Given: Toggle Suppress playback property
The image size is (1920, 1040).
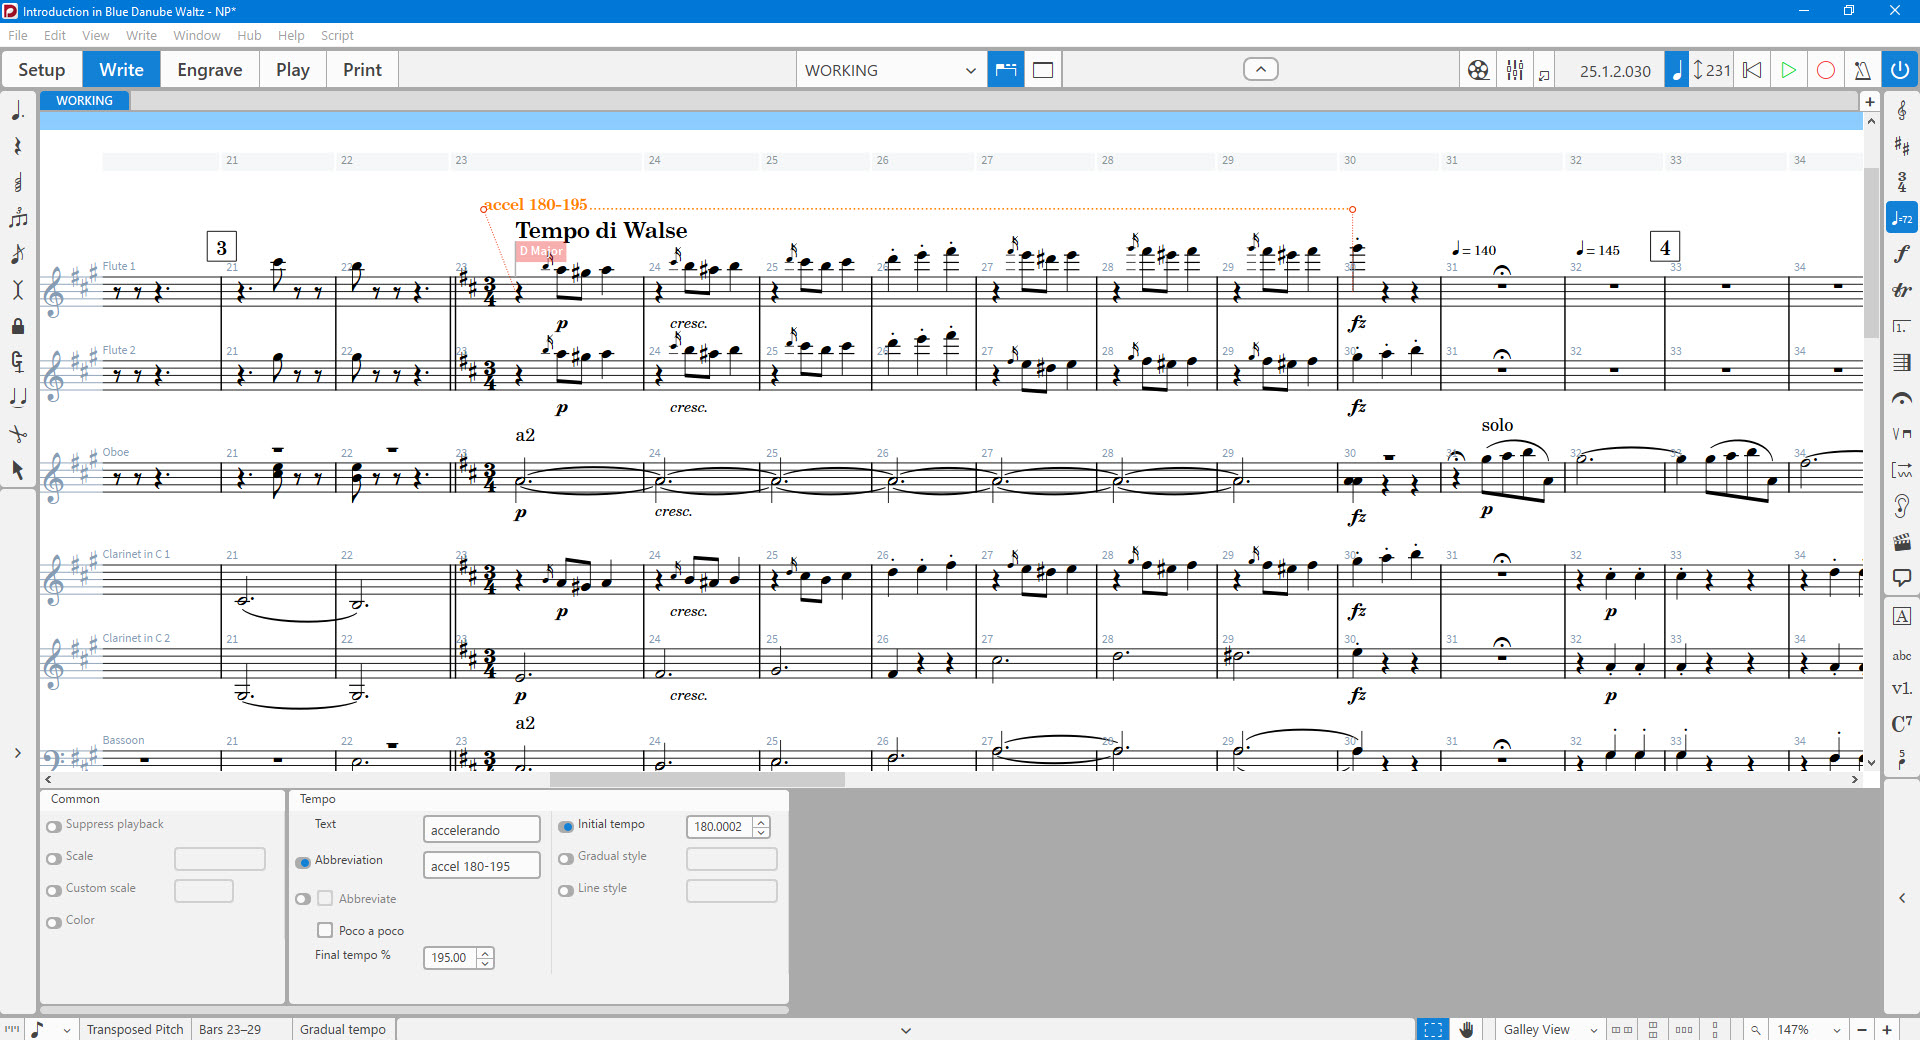Looking at the screenshot, I should (54, 826).
